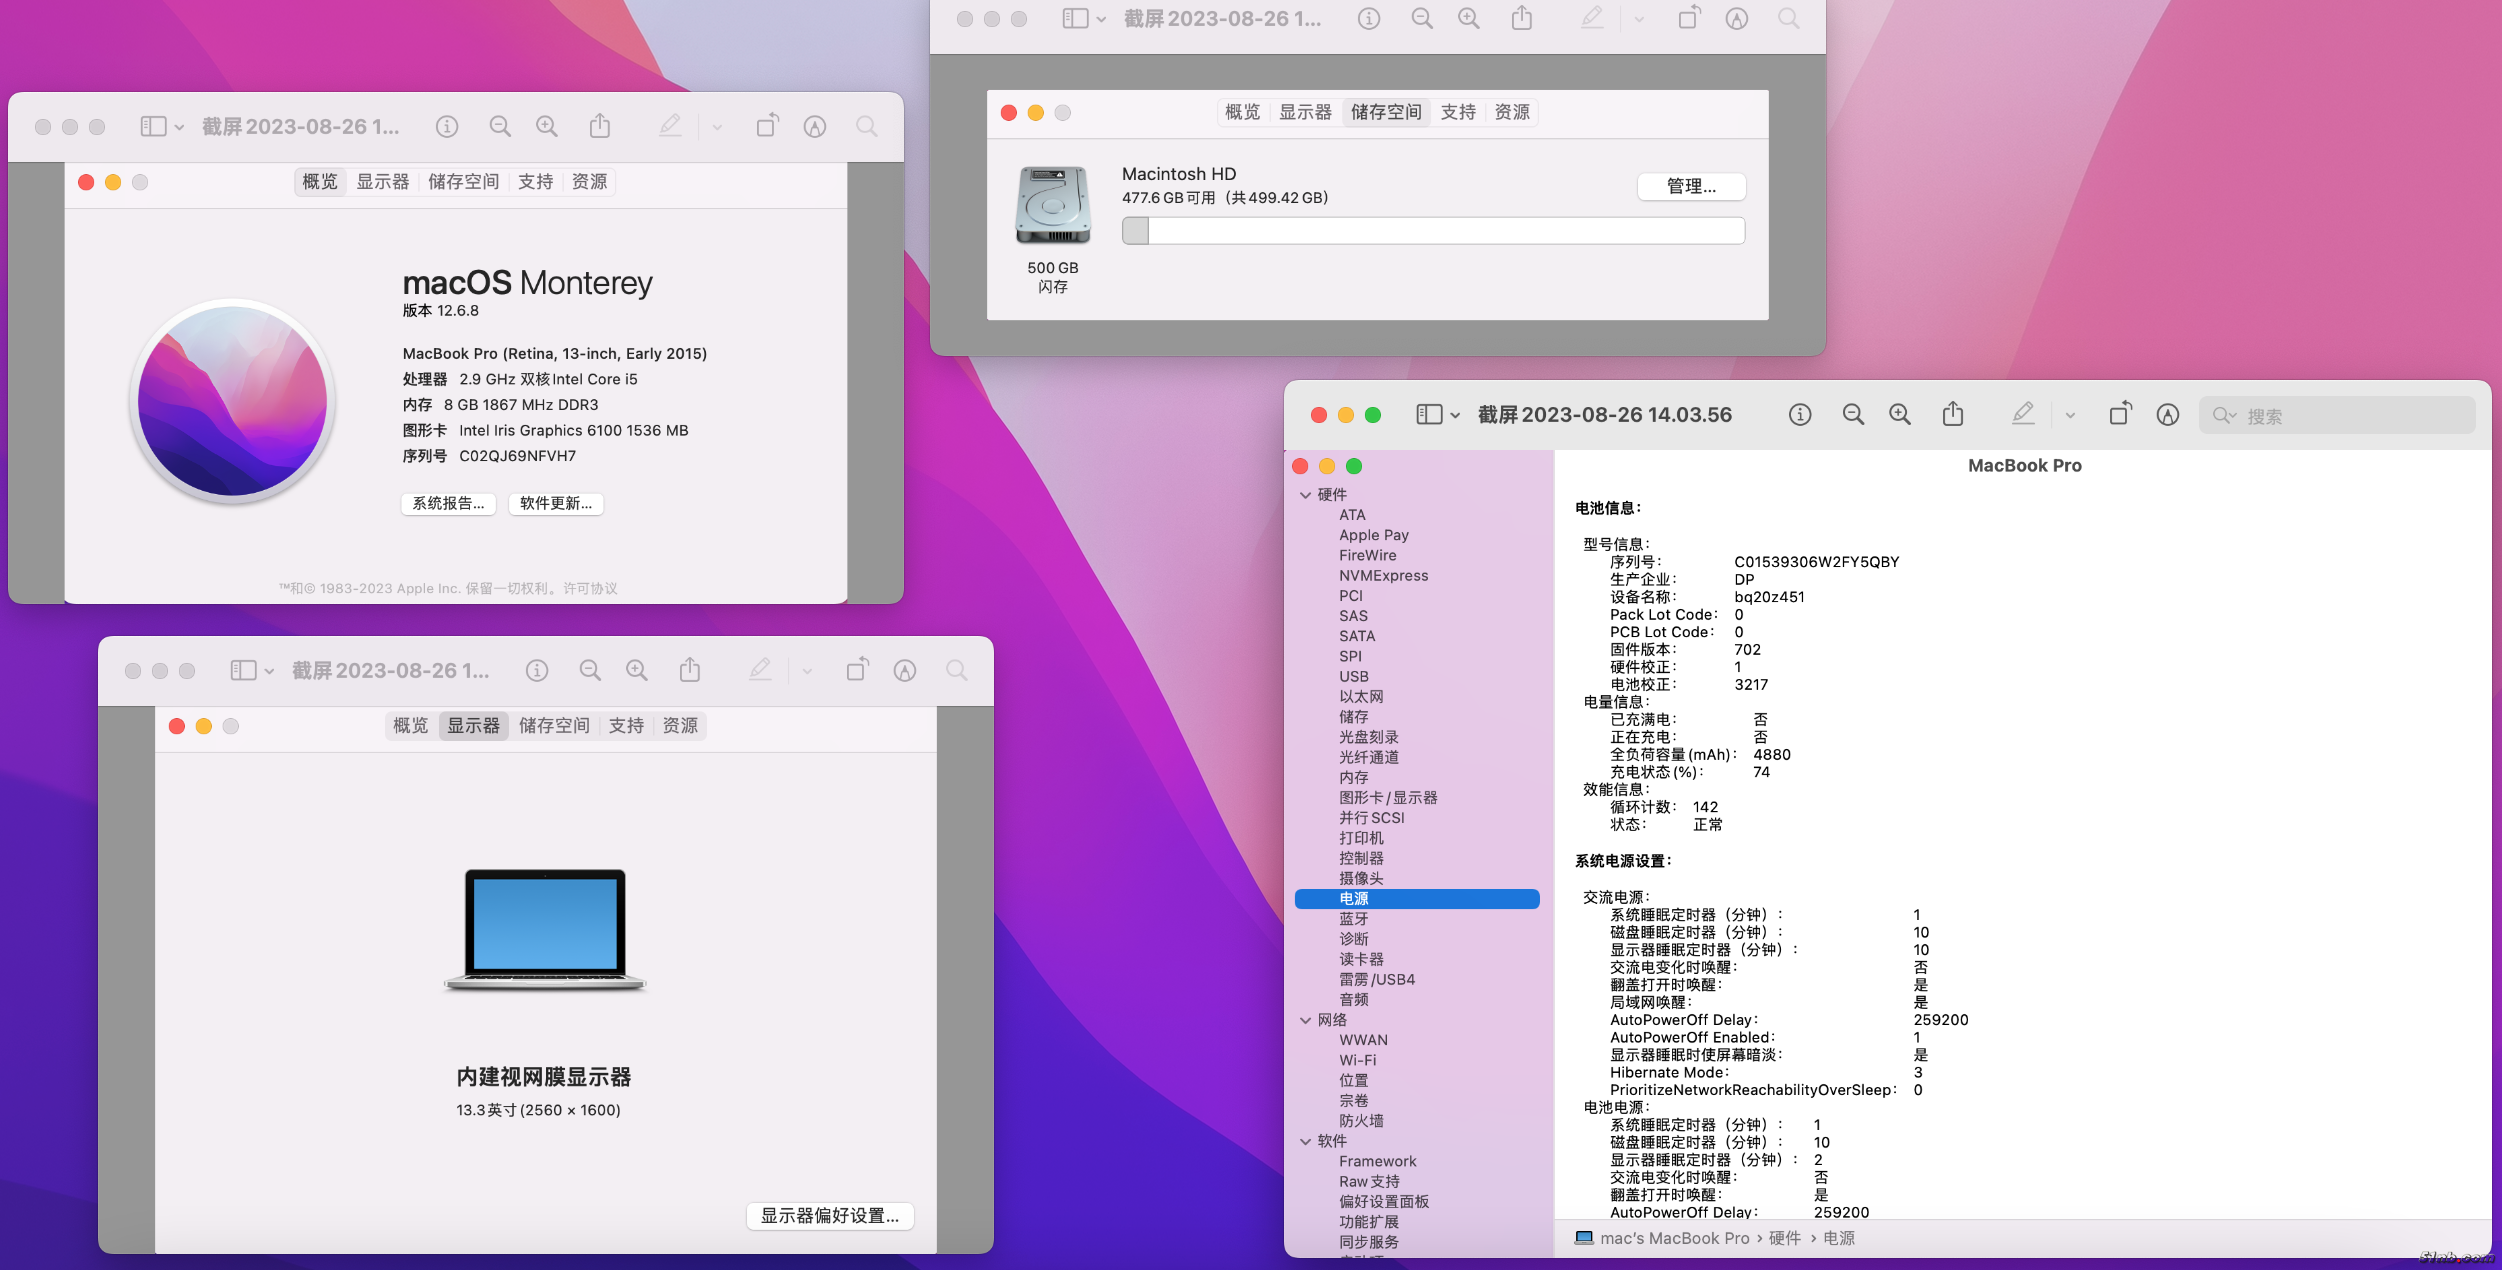The width and height of the screenshot is (2502, 1270).
Task: Zoom in in the front Preview window titled 14.03.56
Action: pyautogui.click(x=1900, y=415)
